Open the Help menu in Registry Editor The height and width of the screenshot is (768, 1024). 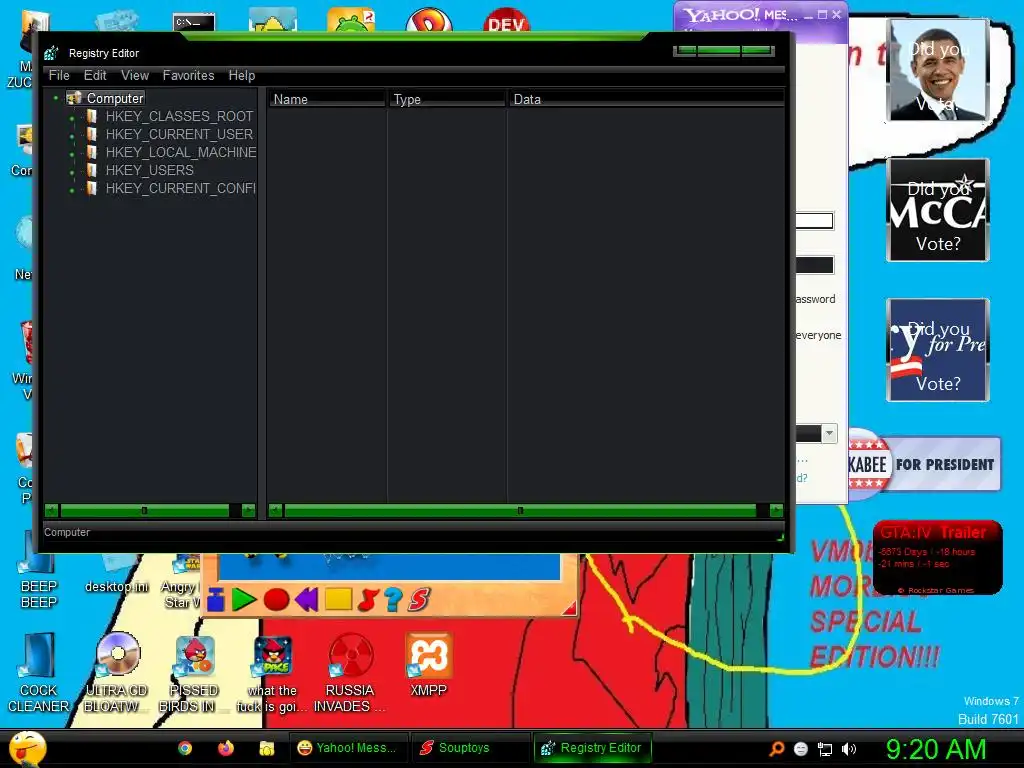[x=242, y=76]
